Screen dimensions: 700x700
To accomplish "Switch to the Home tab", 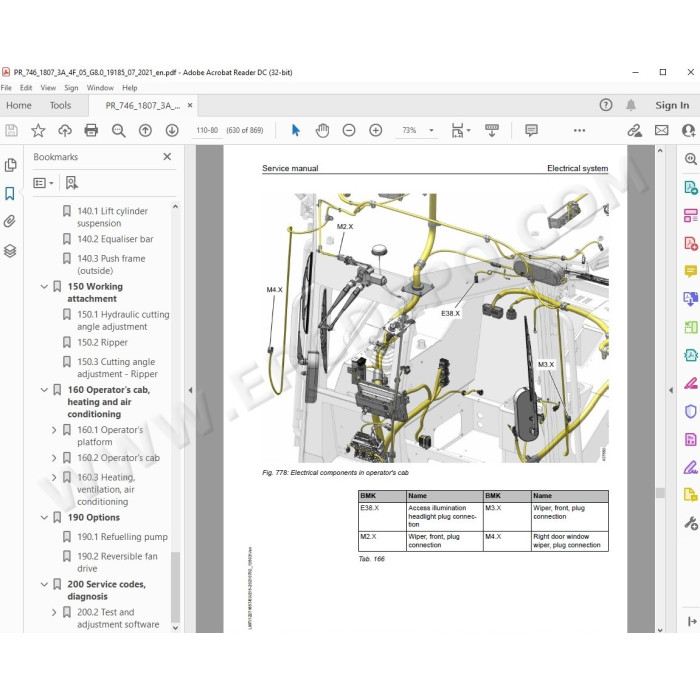I will (19, 105).
